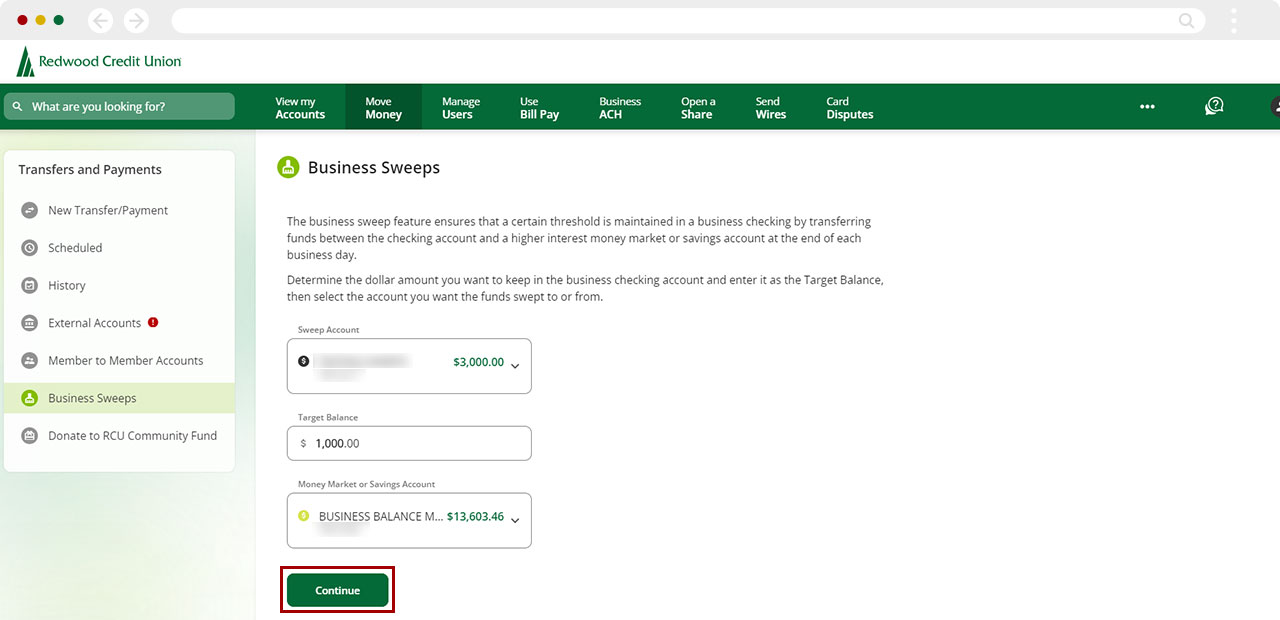1280x620 pixels.
Task: Click the $13,603.46 savings balance
Action: [x=475, y=517]
